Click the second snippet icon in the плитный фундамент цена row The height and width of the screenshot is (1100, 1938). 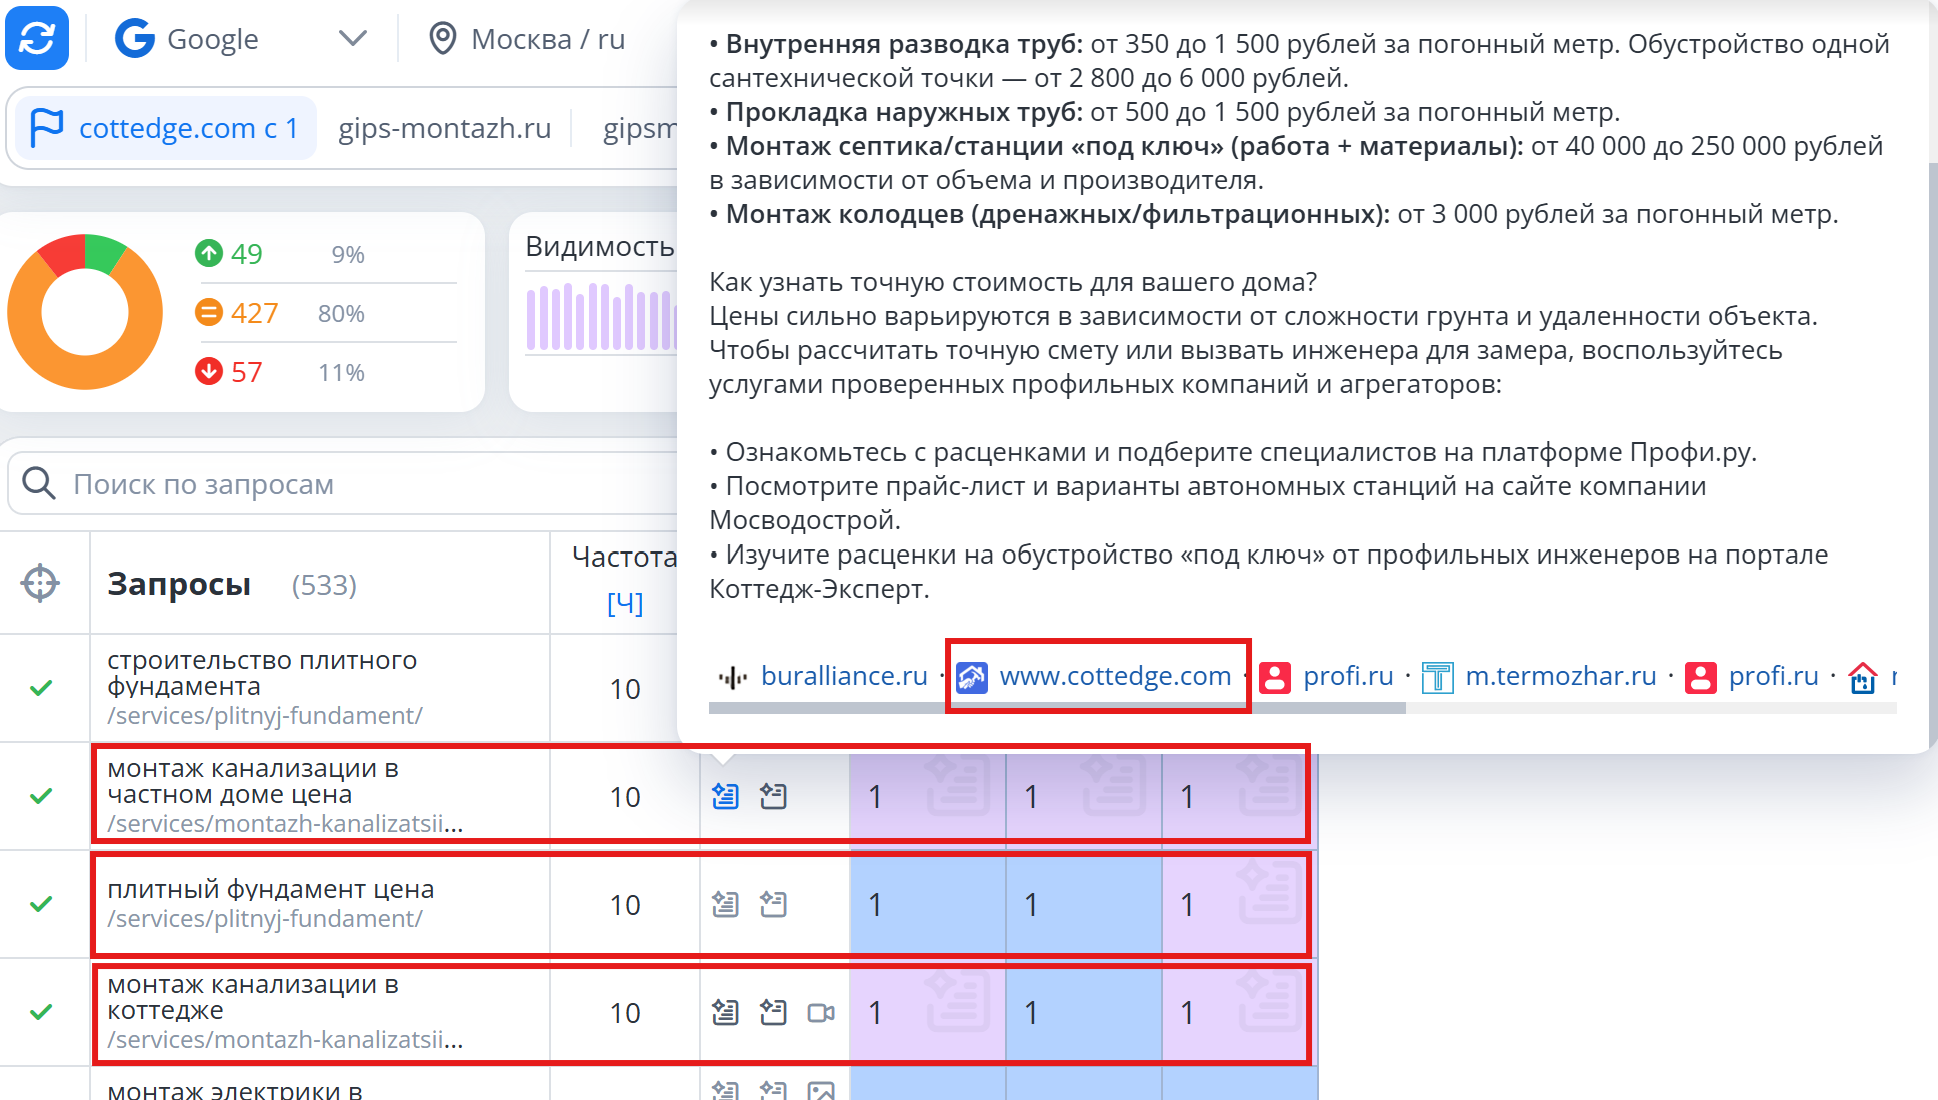coord(773,904)
